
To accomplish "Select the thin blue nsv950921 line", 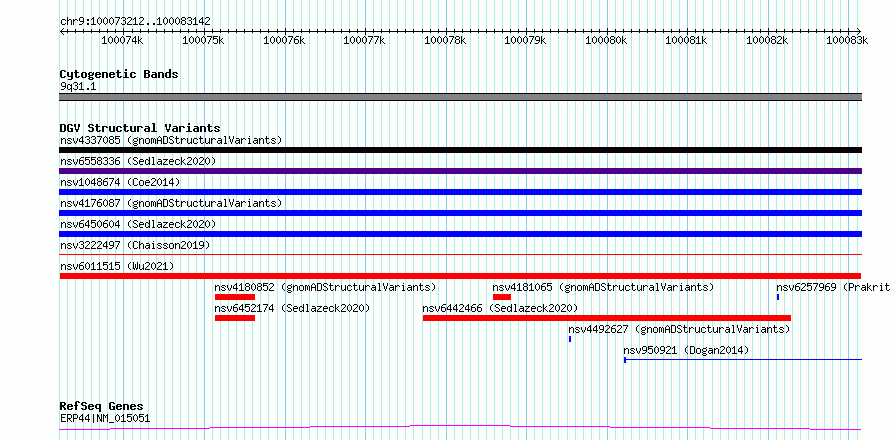I will coord(743,359).
